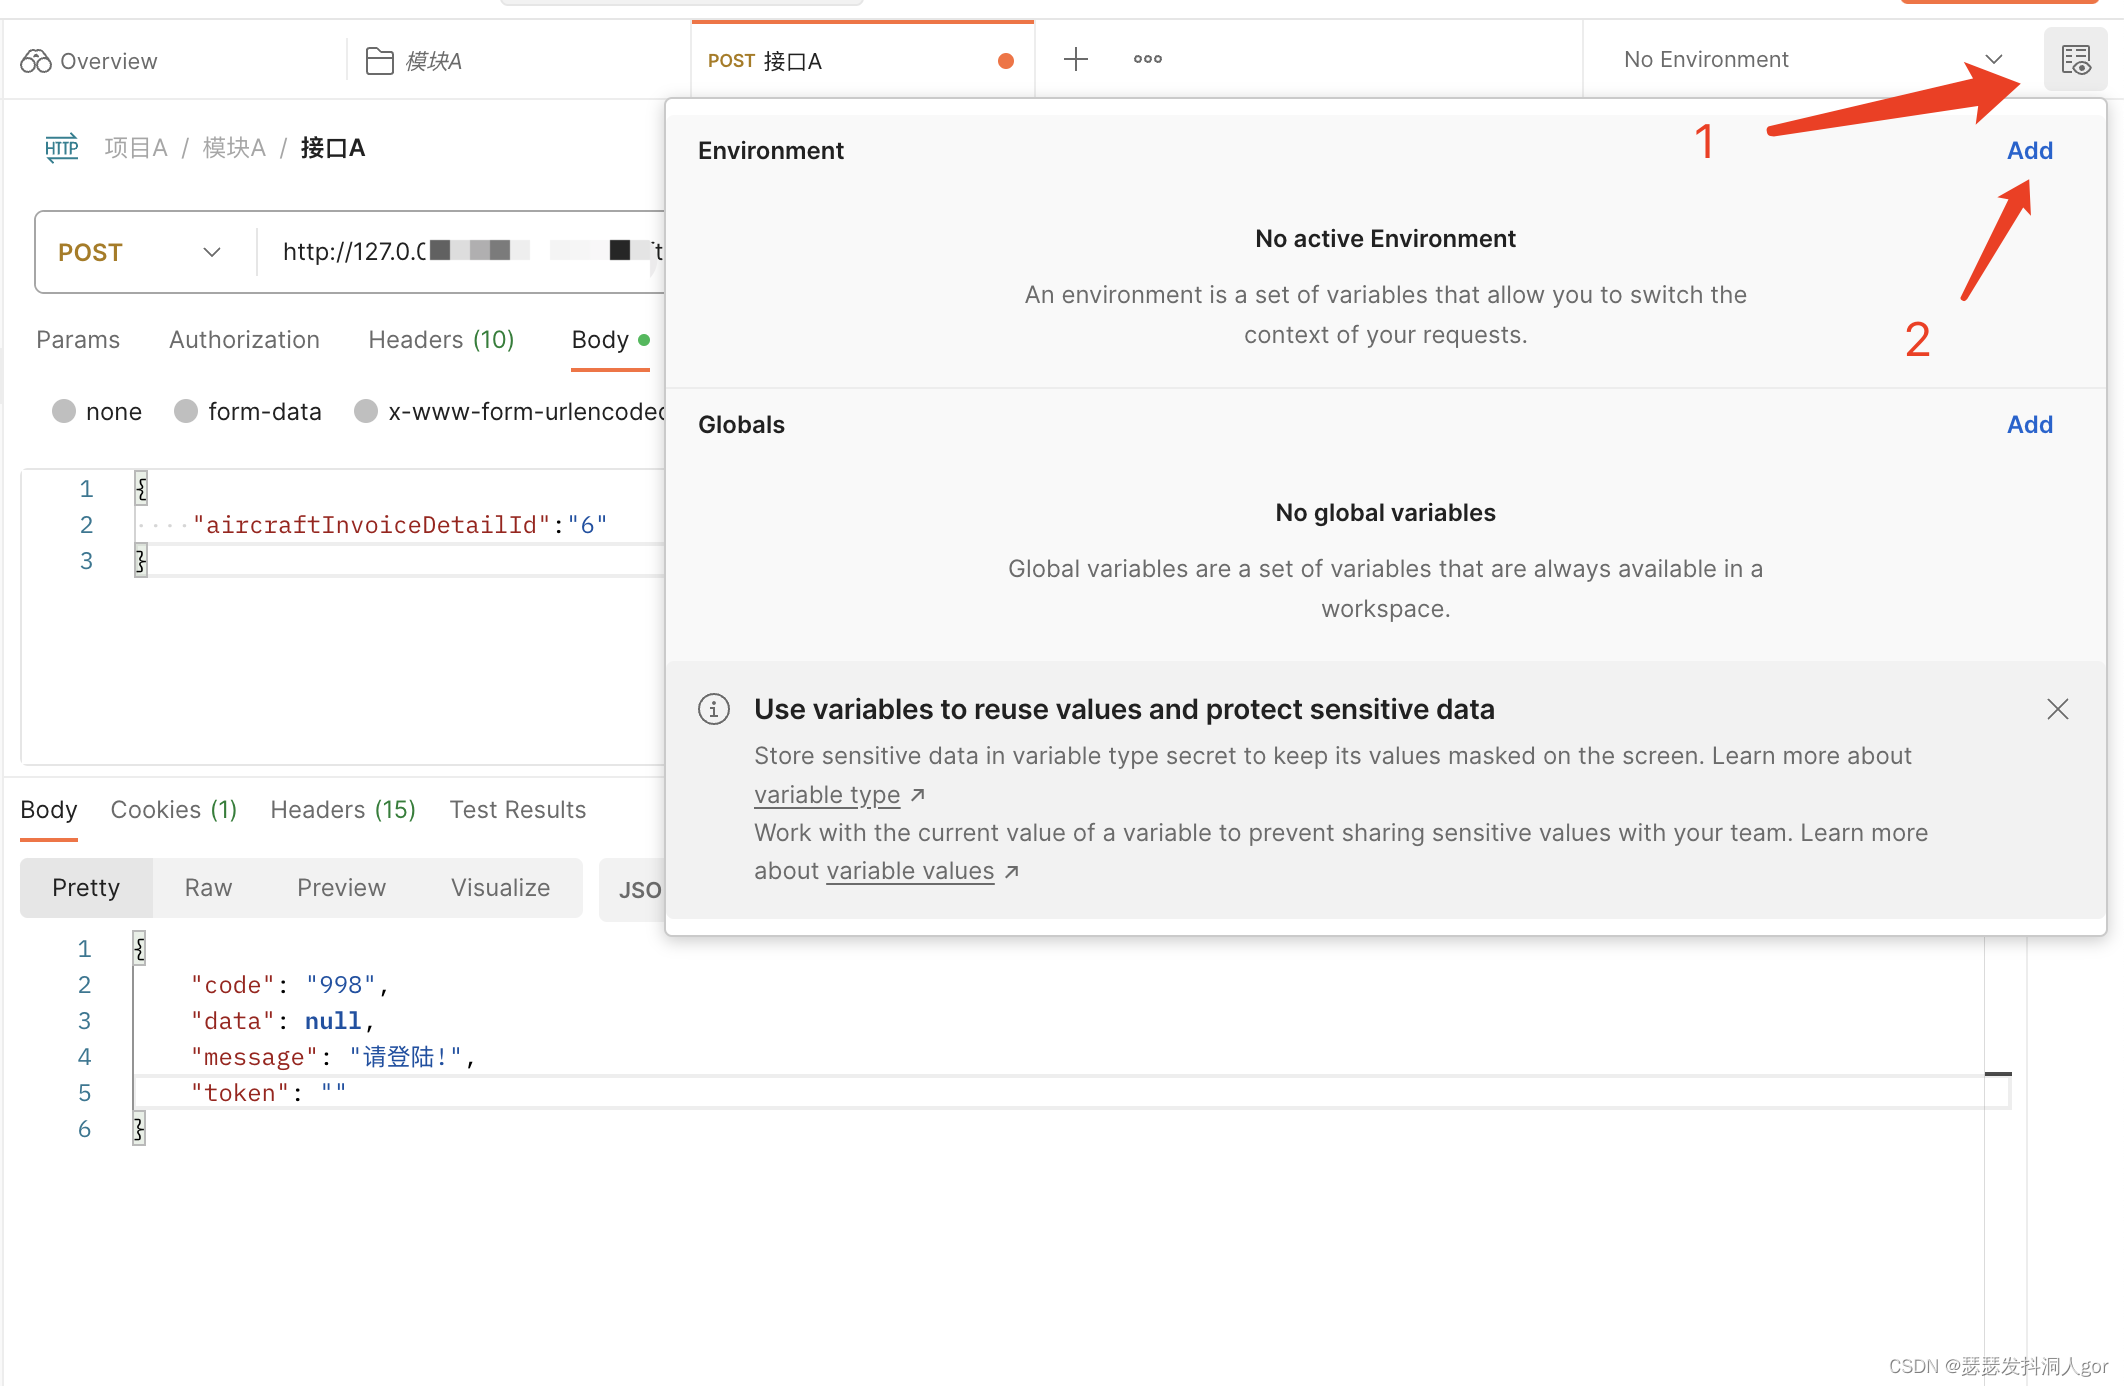Select the none body type radio
Screen dimensions: 2124x1386
pyautogui.click(x=64, y=411)
